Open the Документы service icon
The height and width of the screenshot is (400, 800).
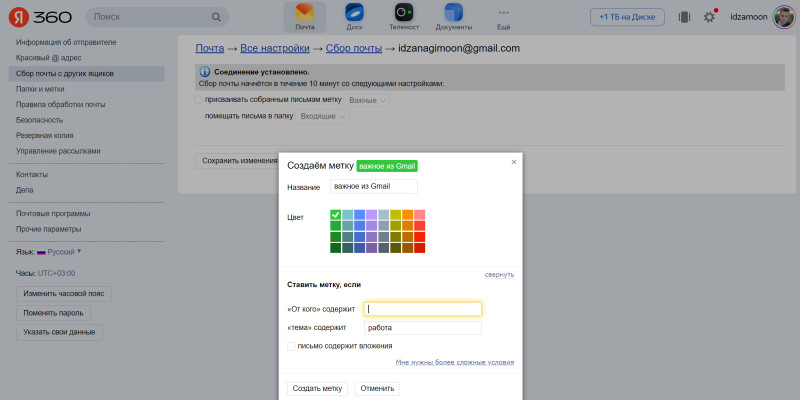point(453,16)
